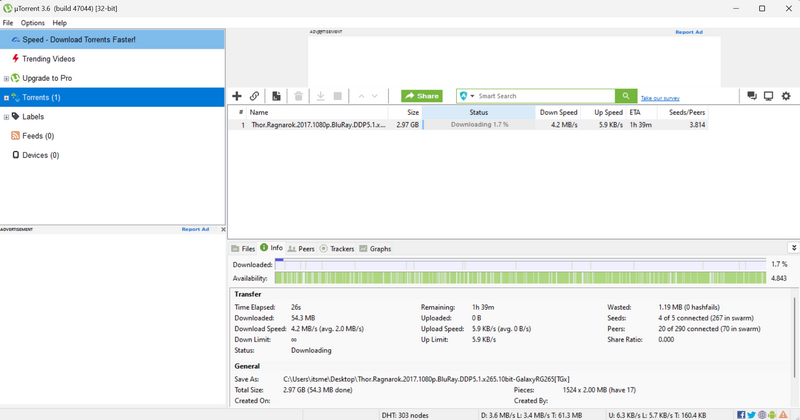The image size is (800, 420).
Task: Expand the Labels tree node
Action: tap(6, 117)
